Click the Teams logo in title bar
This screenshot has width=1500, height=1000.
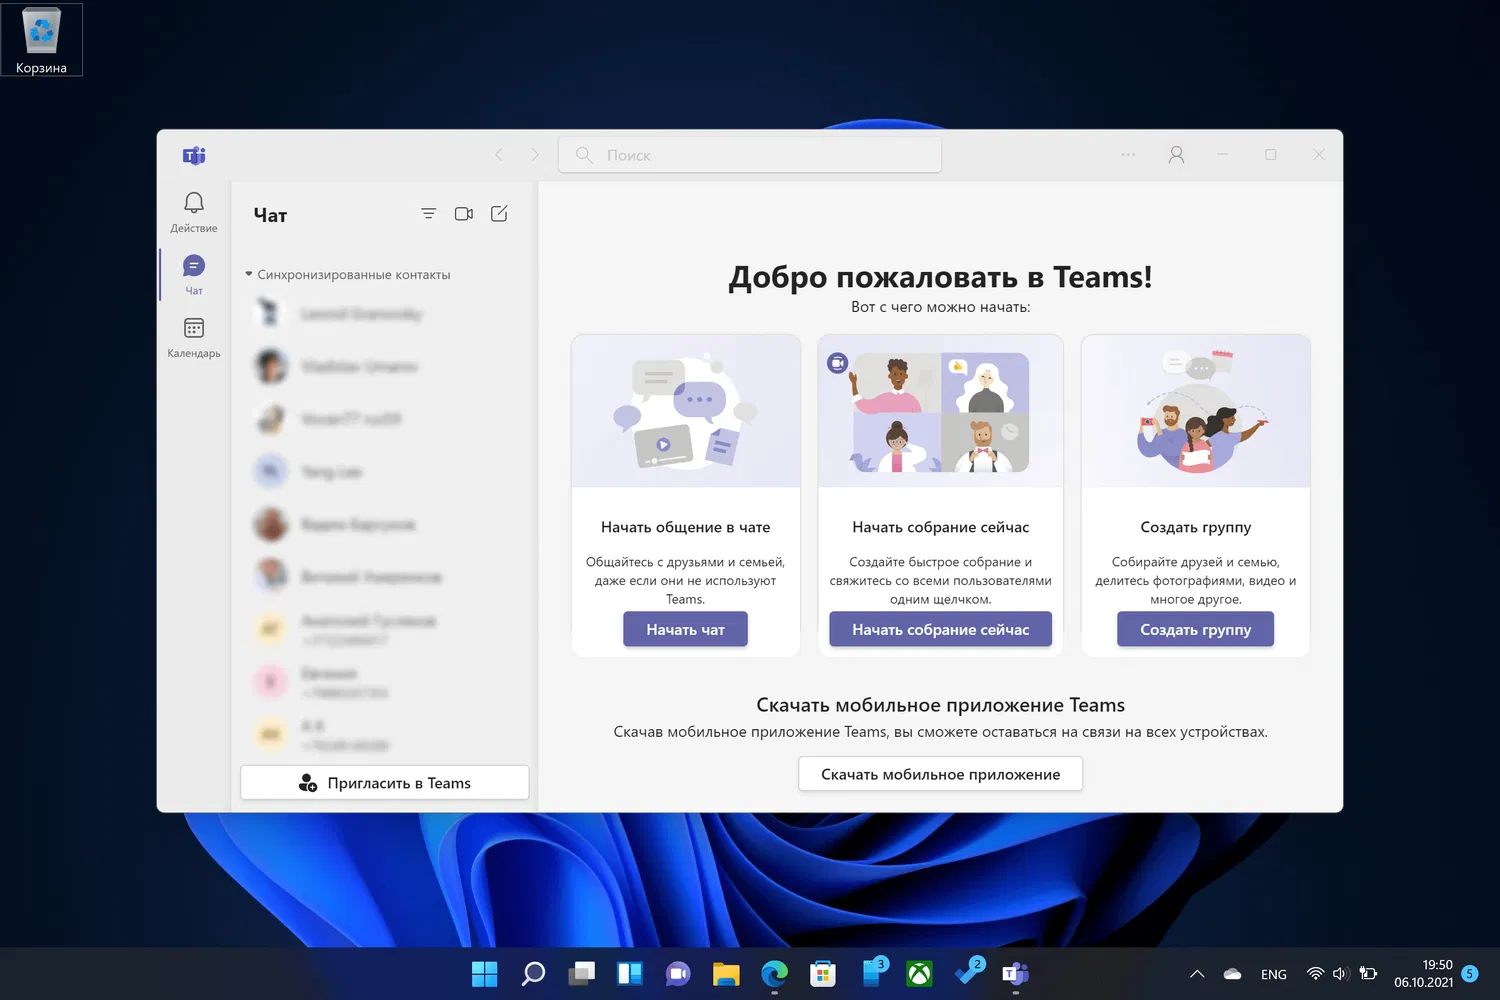(194, 155)
